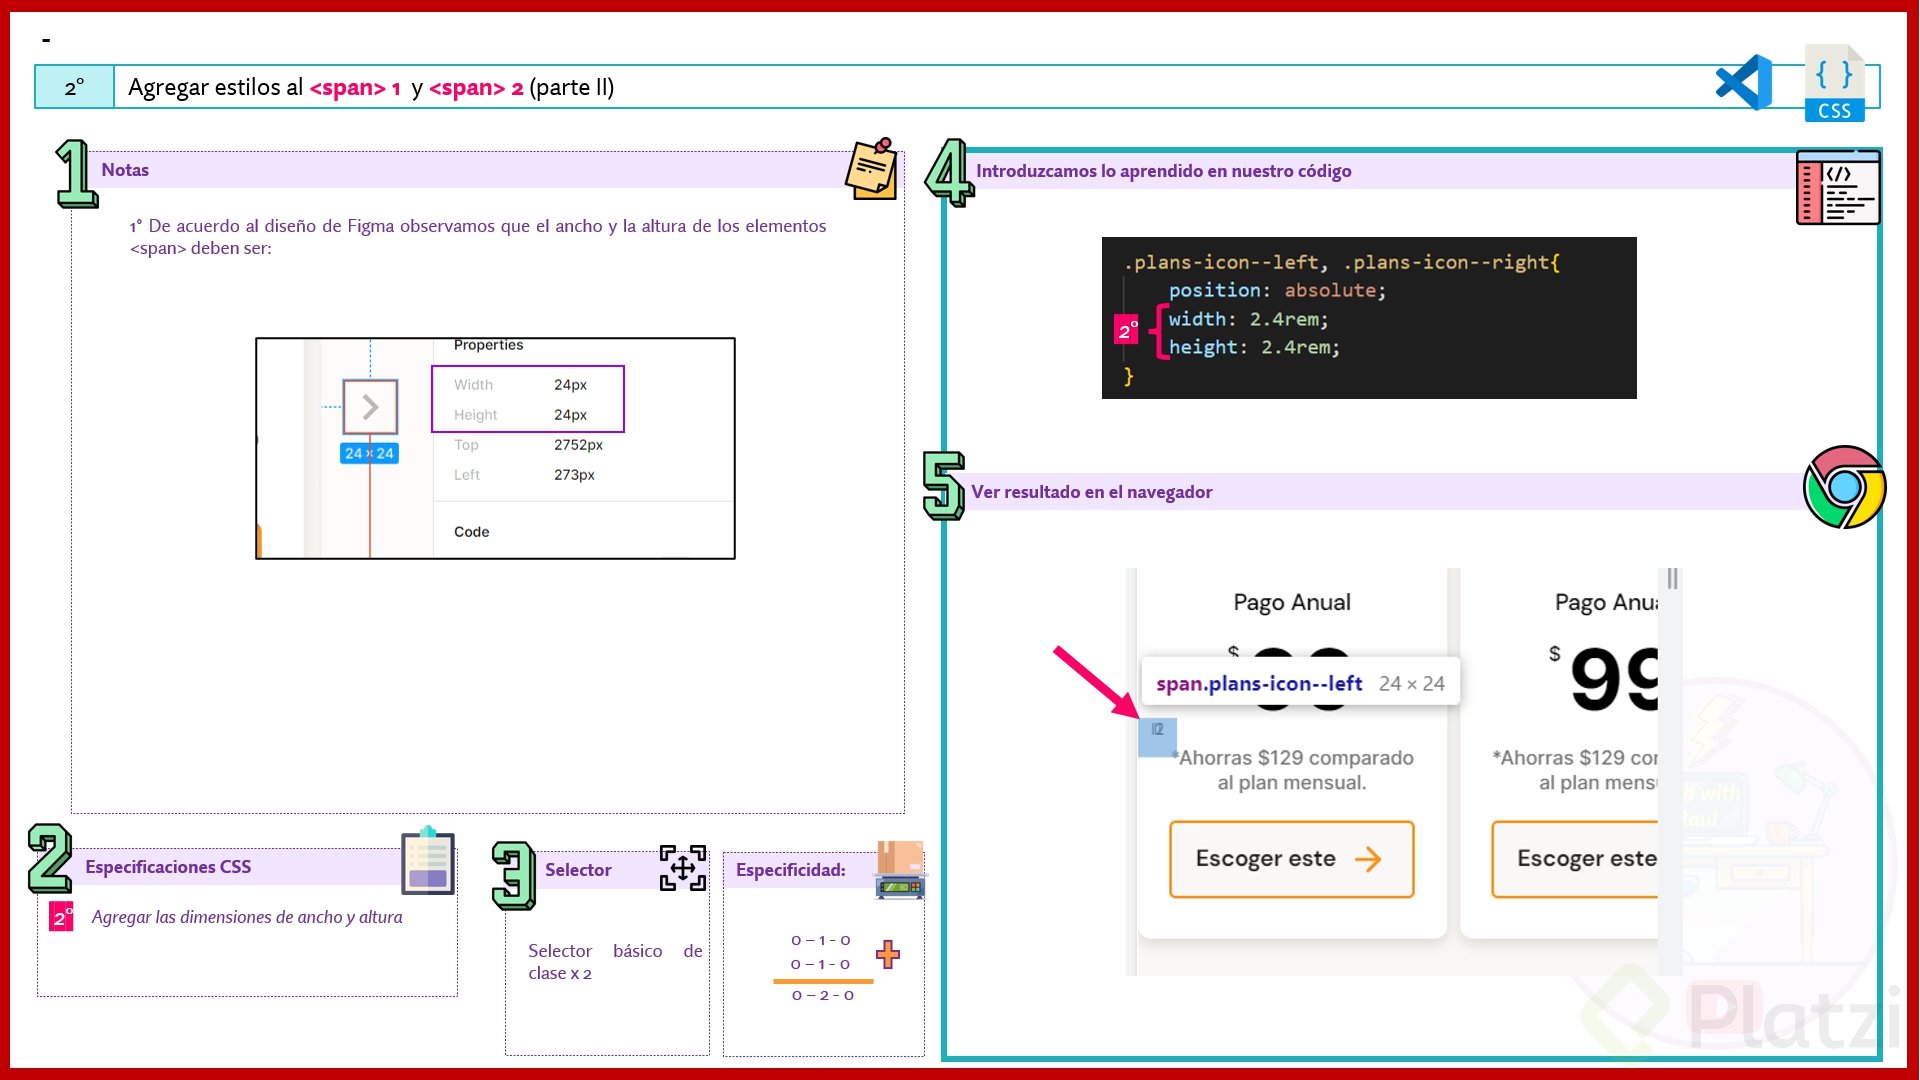This screenshot has height=1080, width=1920.
Task: Click the calculator icon below the package box
Action: 899,888
